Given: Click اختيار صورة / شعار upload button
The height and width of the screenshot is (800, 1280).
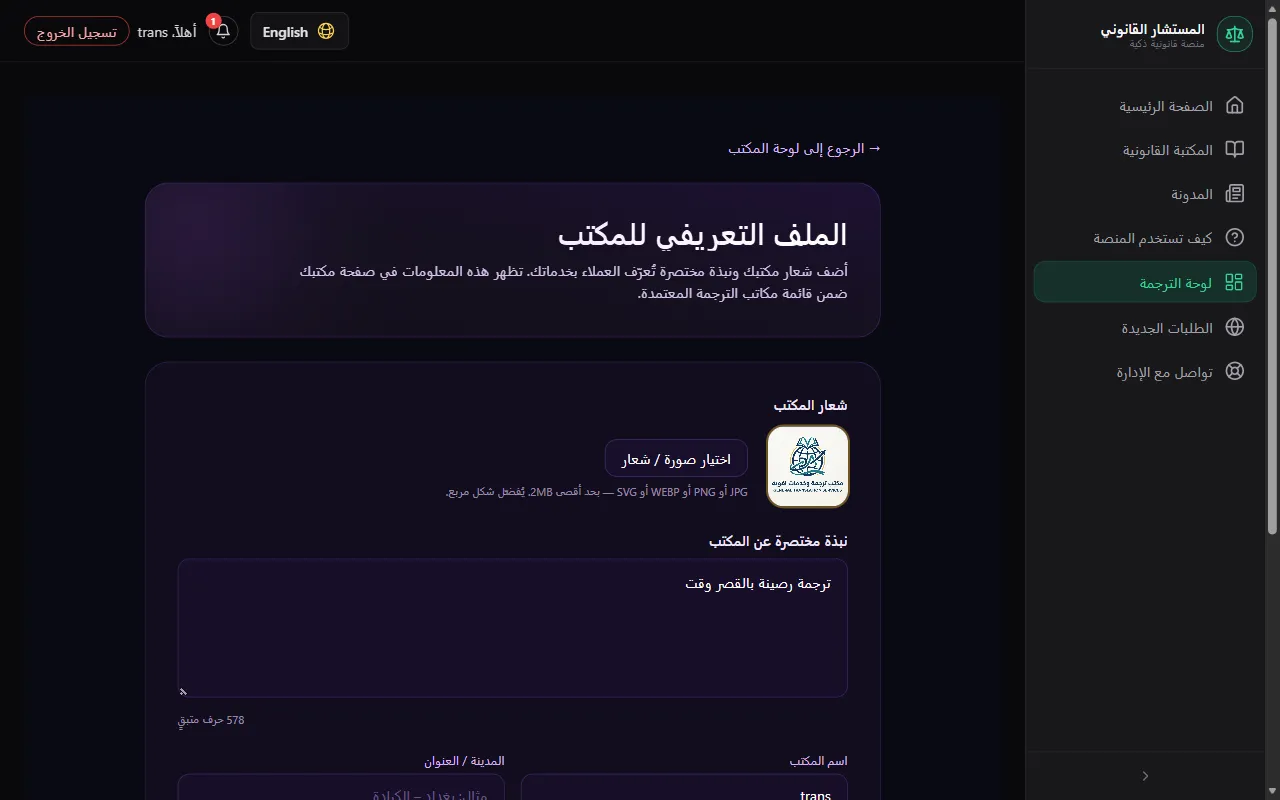Looking at the screenshot, I should (676, 458).
